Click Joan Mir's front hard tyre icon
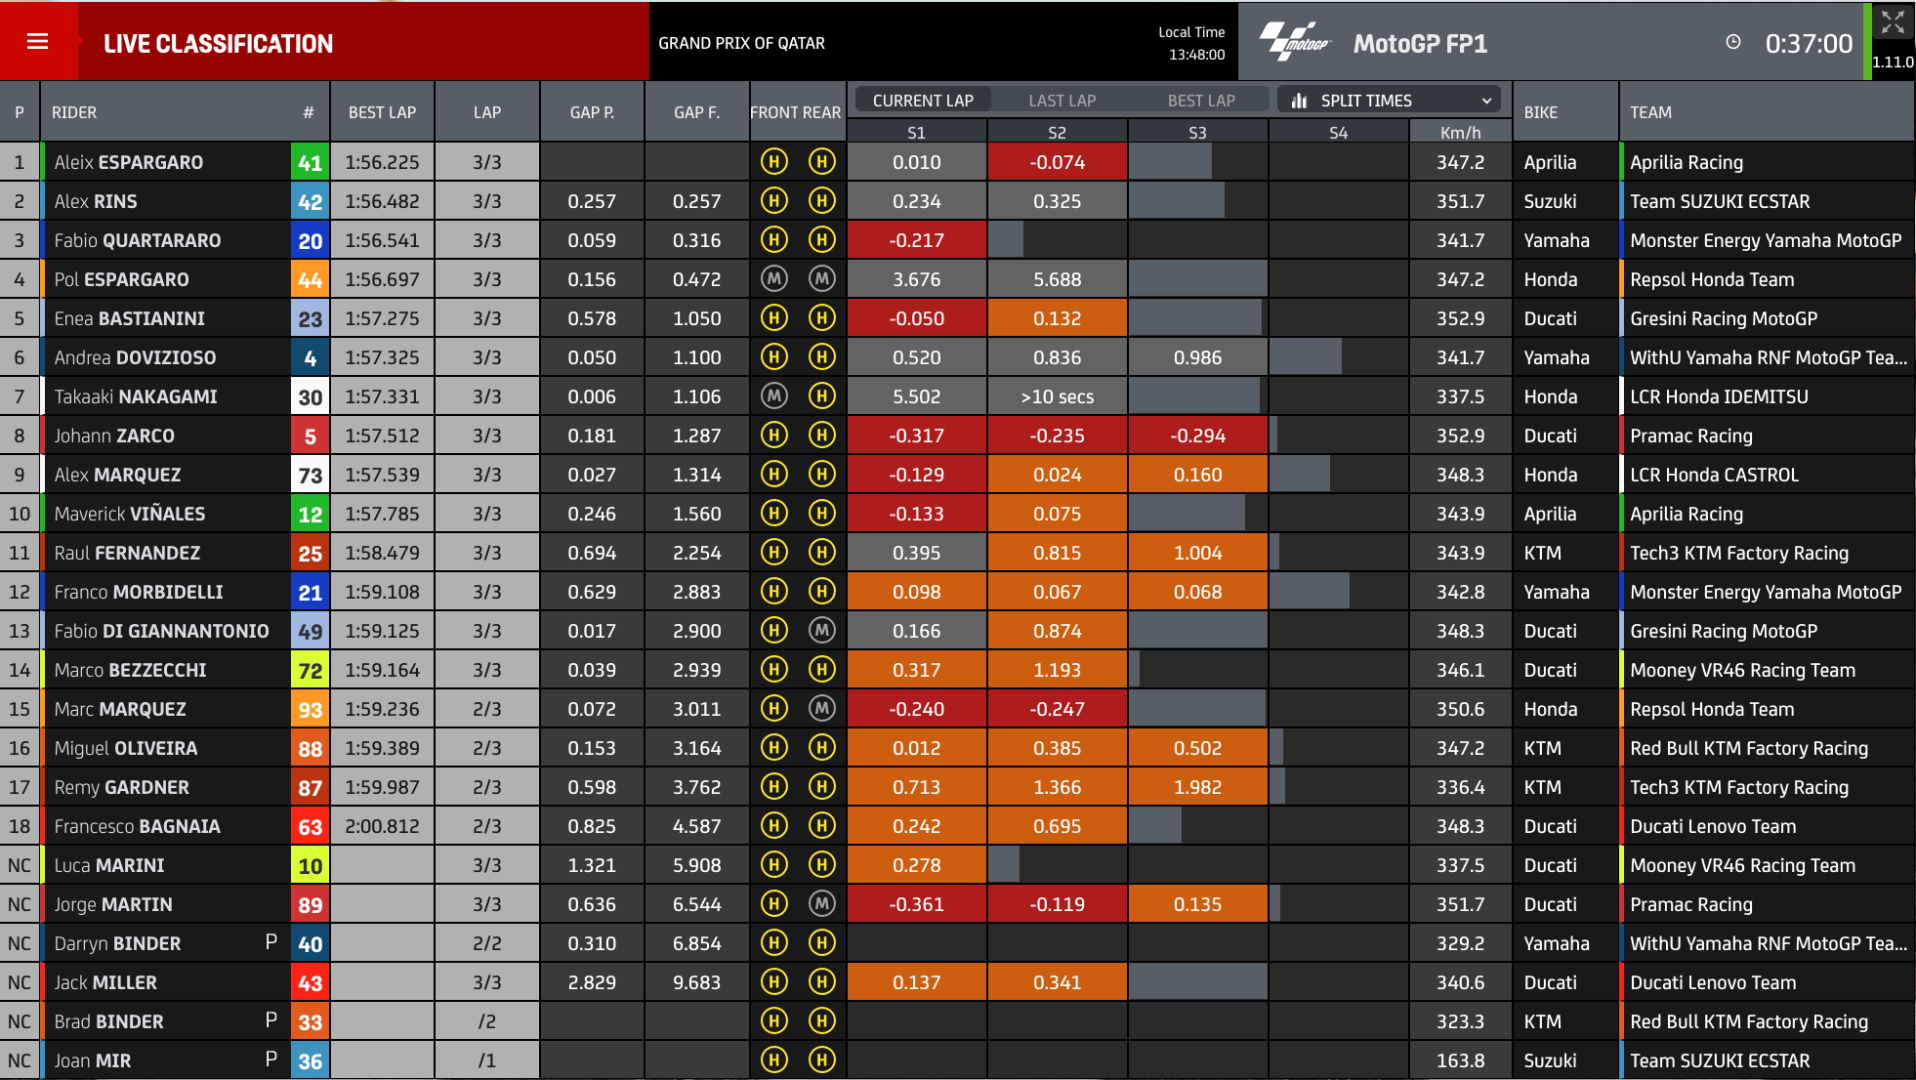 pos(774,1060)
